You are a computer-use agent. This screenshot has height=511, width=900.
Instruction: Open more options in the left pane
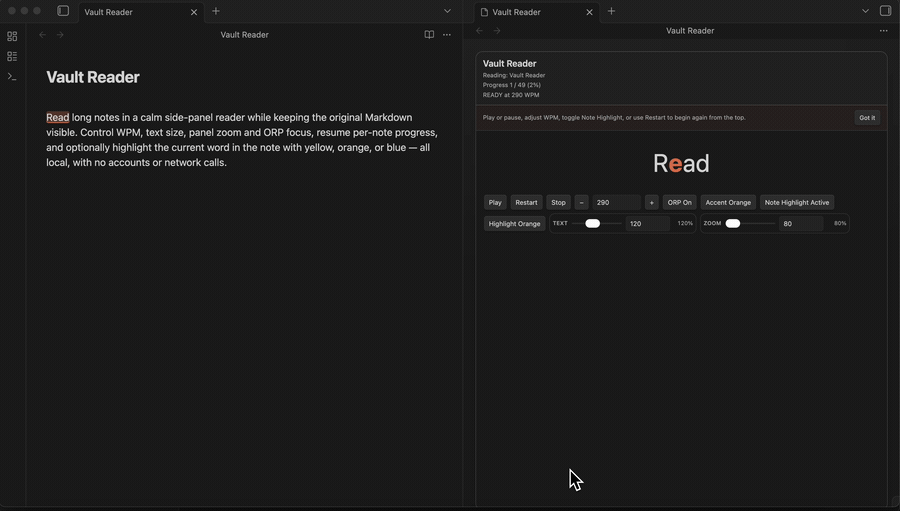(x=447, y=35)
